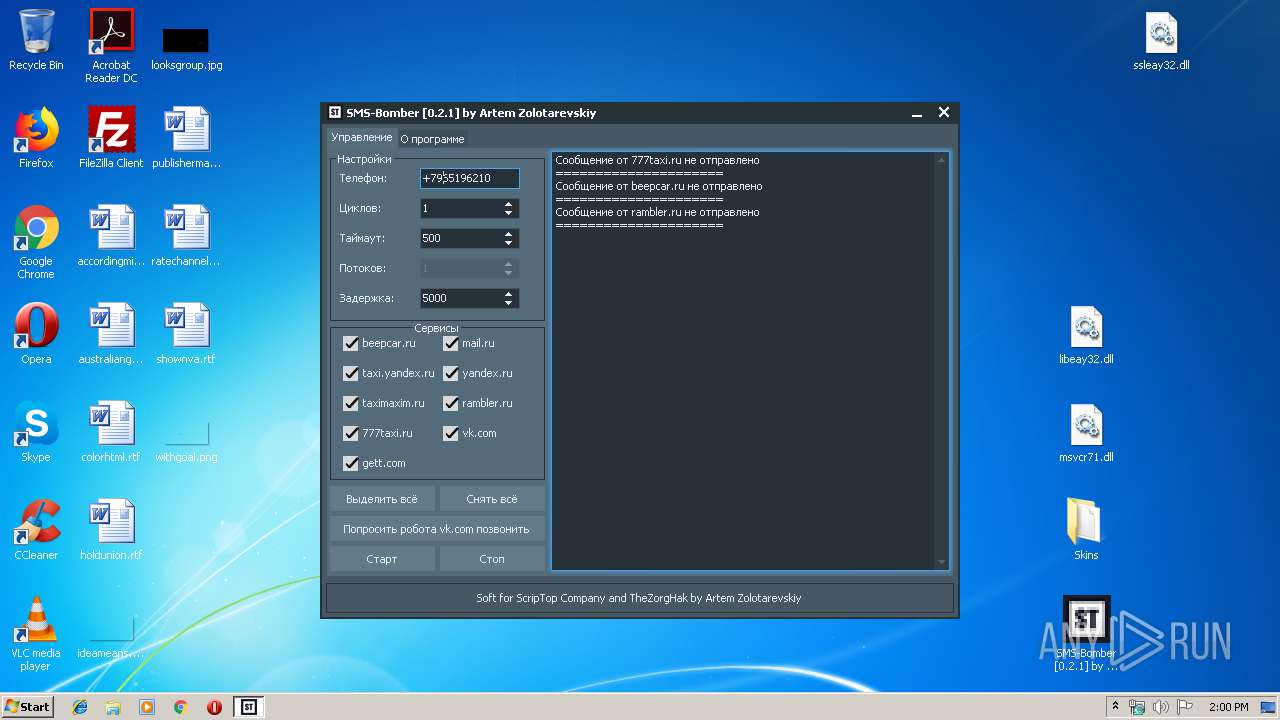
Task: Open looksgroup.jpg image file
Action: (186, 48)
